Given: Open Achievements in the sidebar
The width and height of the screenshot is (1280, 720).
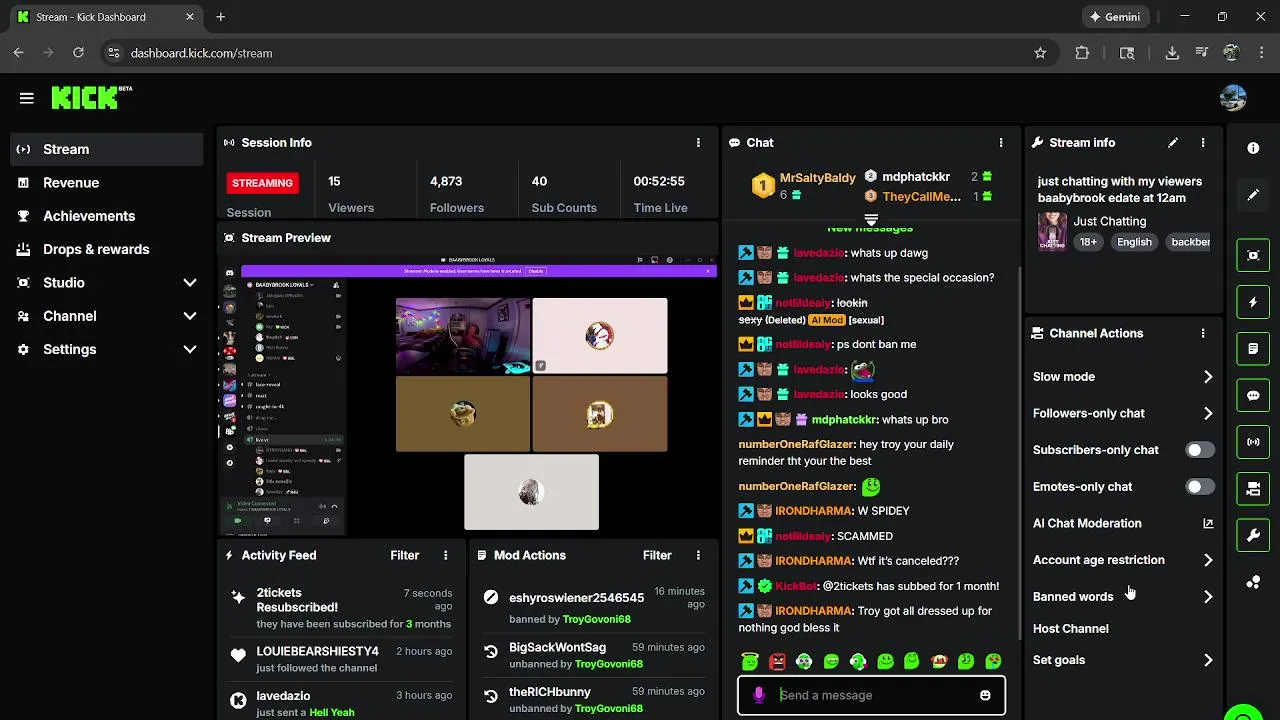Looking at the screenshot, I should point(105,216).
